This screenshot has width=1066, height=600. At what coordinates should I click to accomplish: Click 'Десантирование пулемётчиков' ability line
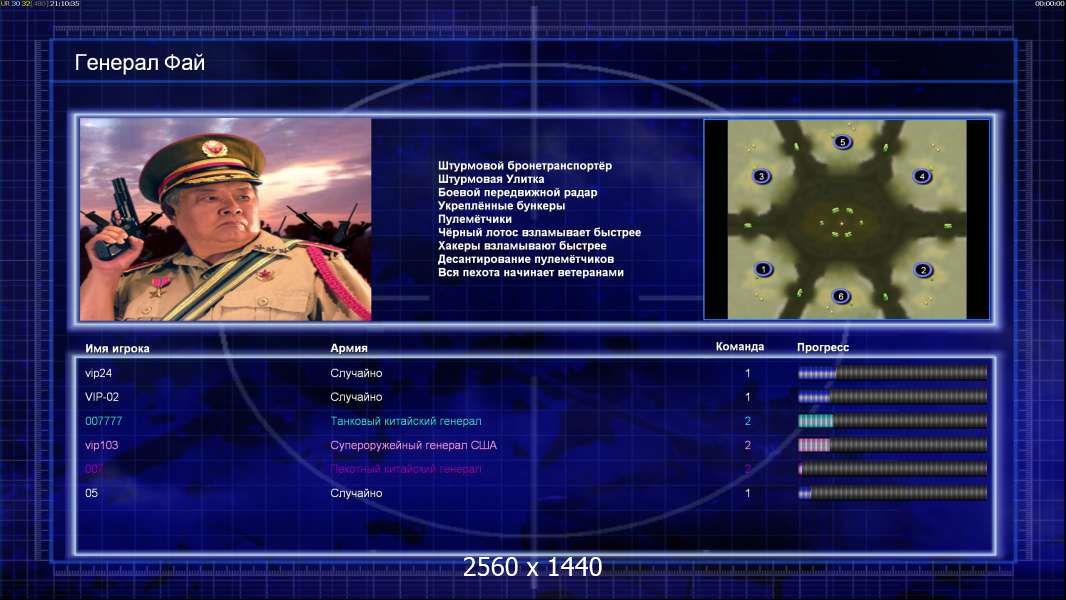[526, 259]
